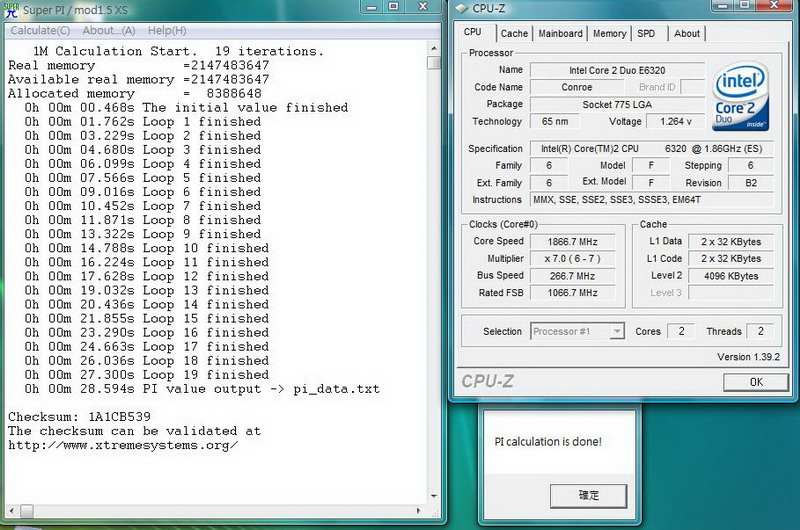This screenshot has width=800, height=530.
Task: Click the Bus Speed value '266.7 MHz'
Action: [572, 276]
